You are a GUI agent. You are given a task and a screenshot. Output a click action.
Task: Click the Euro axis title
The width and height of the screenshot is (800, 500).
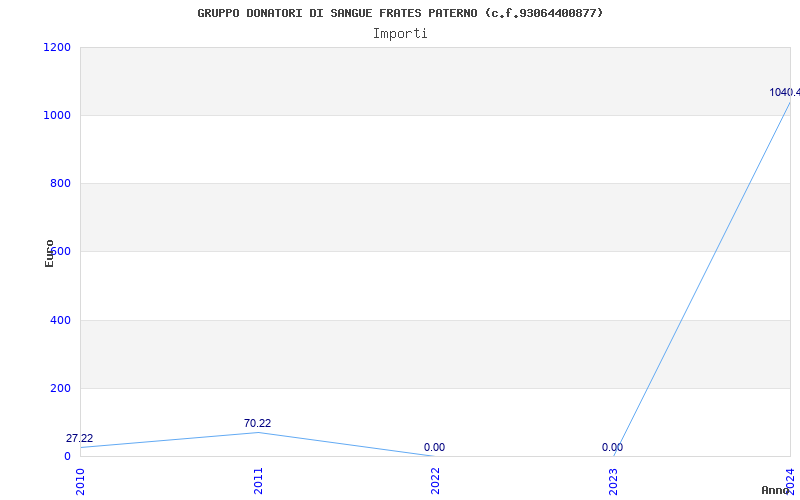49,254
